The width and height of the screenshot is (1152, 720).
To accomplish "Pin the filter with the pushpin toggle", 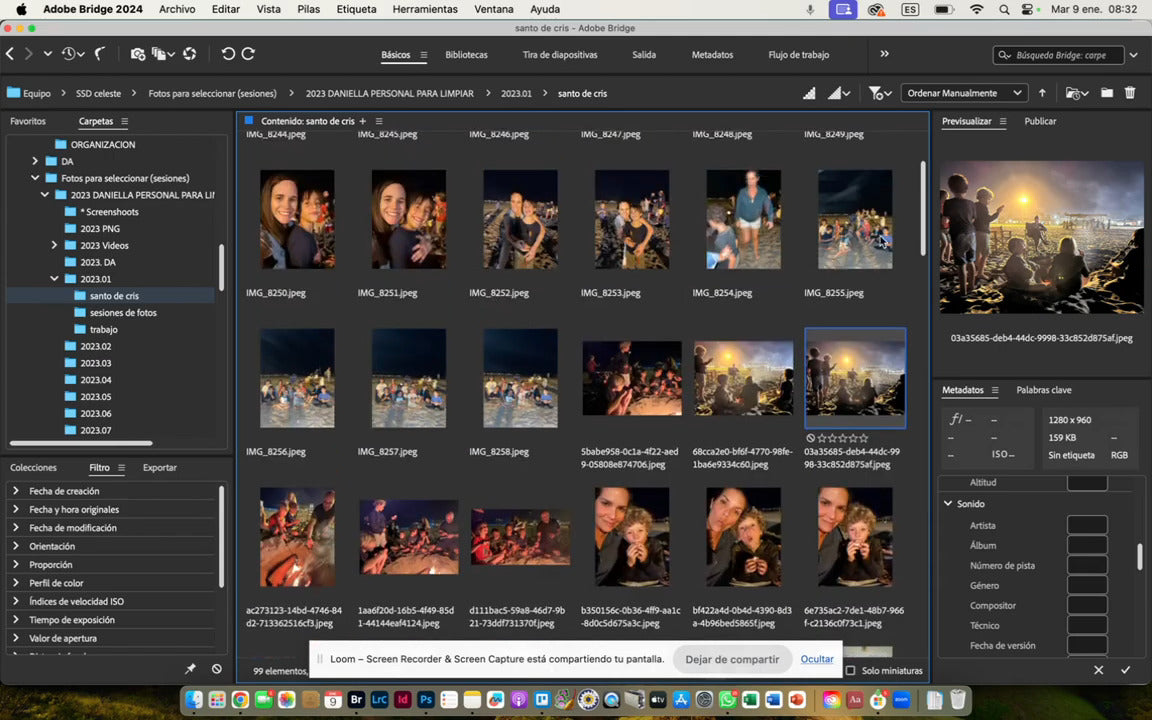I will coord(190,669).
